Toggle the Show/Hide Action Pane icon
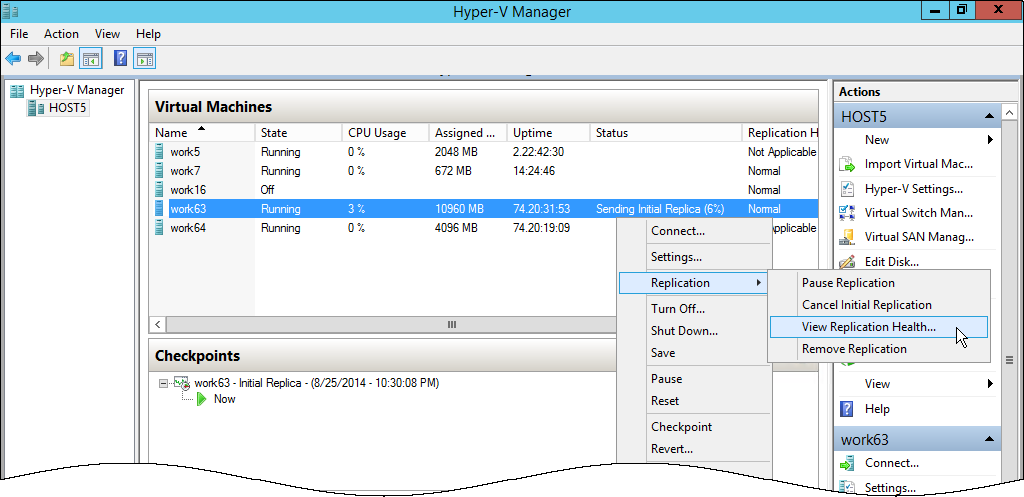1024x497 pixels. 145,59
